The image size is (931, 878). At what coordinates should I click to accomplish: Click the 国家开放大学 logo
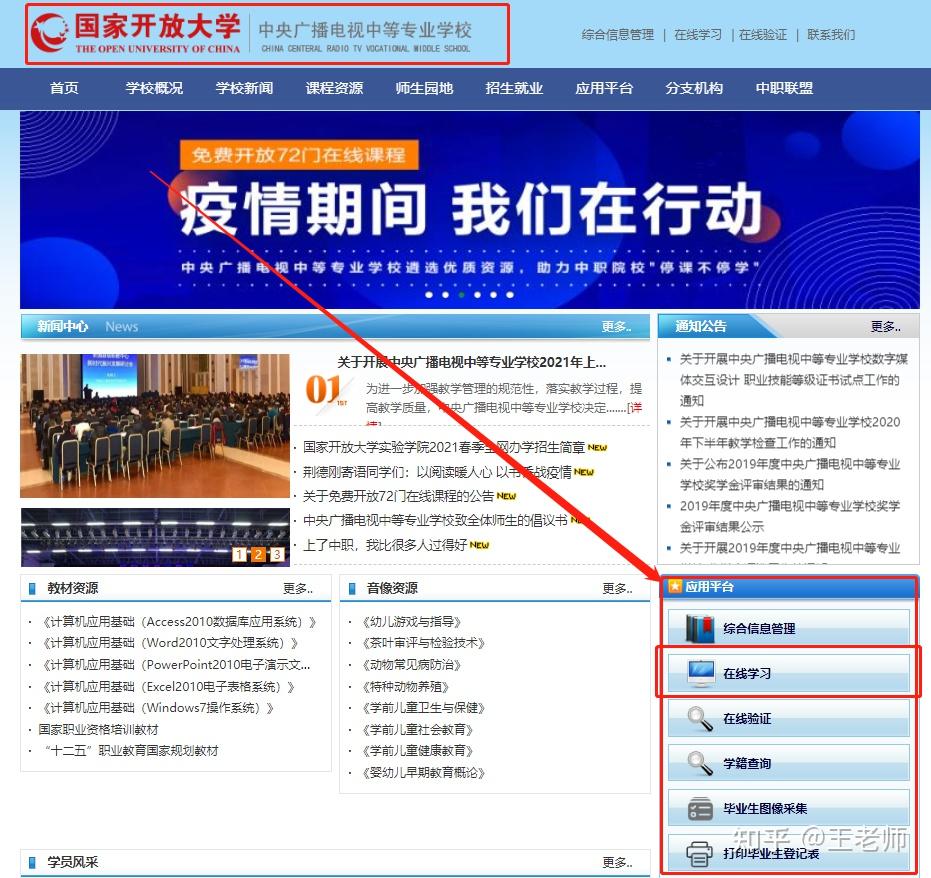pos(135,33)
